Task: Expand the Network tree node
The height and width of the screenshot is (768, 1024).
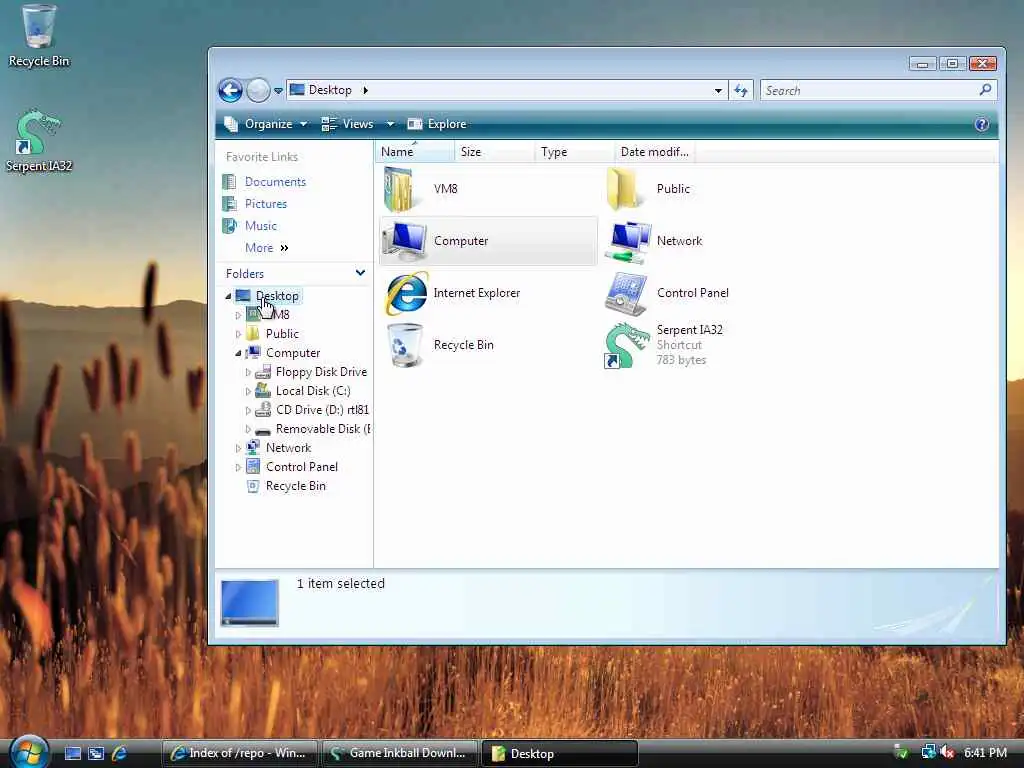Action: (238, 449)
